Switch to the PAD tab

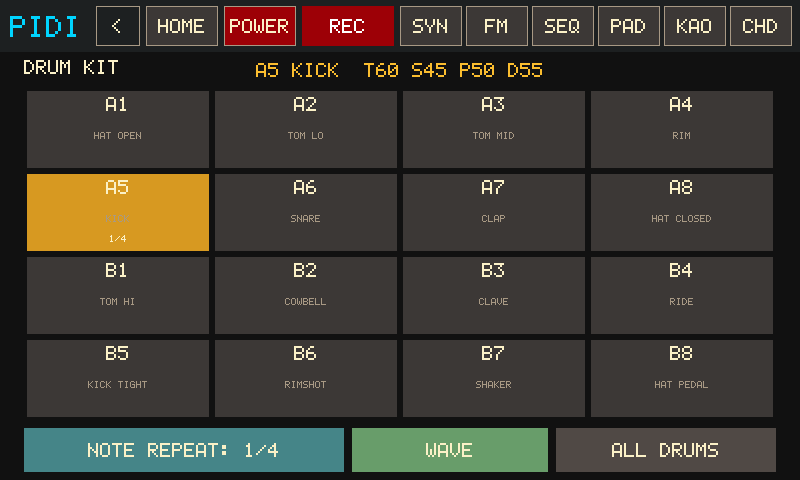(x=629, y=26)
